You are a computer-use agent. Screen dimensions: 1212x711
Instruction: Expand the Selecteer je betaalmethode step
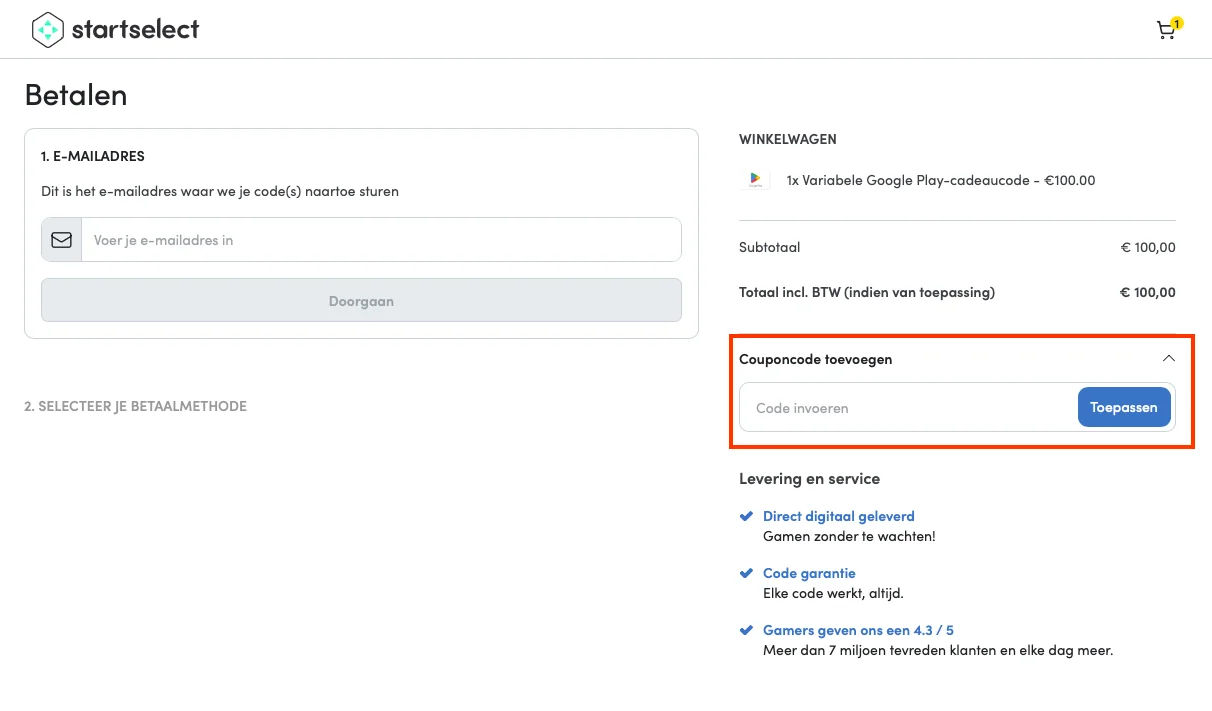point(135,406)
